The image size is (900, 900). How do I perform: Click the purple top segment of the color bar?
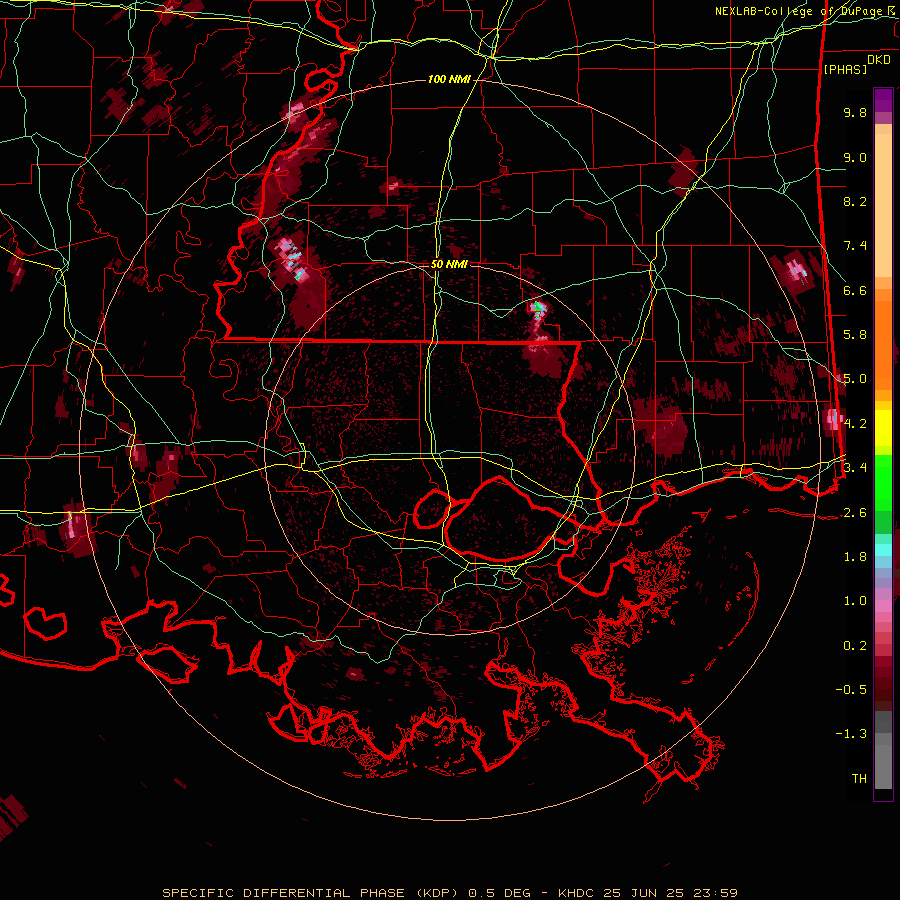tap(883, 100)
